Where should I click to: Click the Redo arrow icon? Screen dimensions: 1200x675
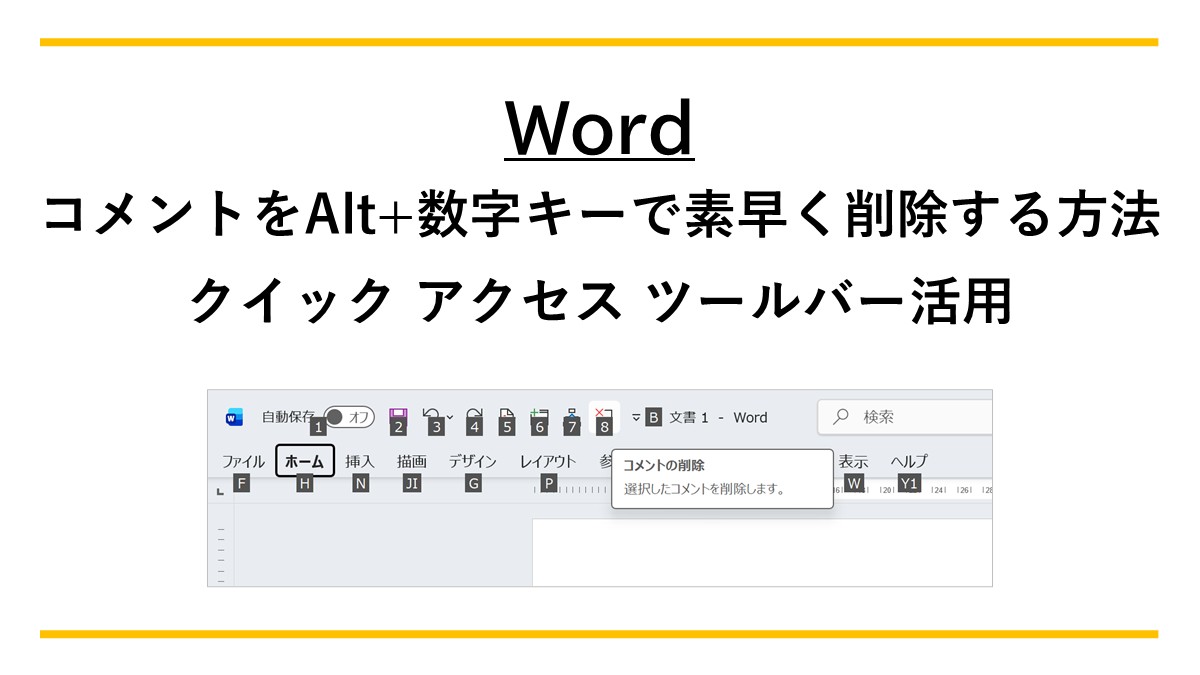pyautogui.click(x=474, y=415)
